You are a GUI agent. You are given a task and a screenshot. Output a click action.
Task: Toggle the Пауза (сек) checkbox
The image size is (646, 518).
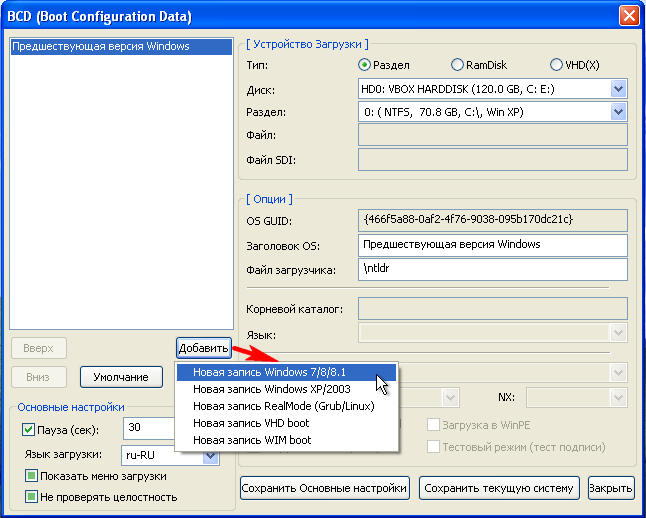[x=29, y=429]
